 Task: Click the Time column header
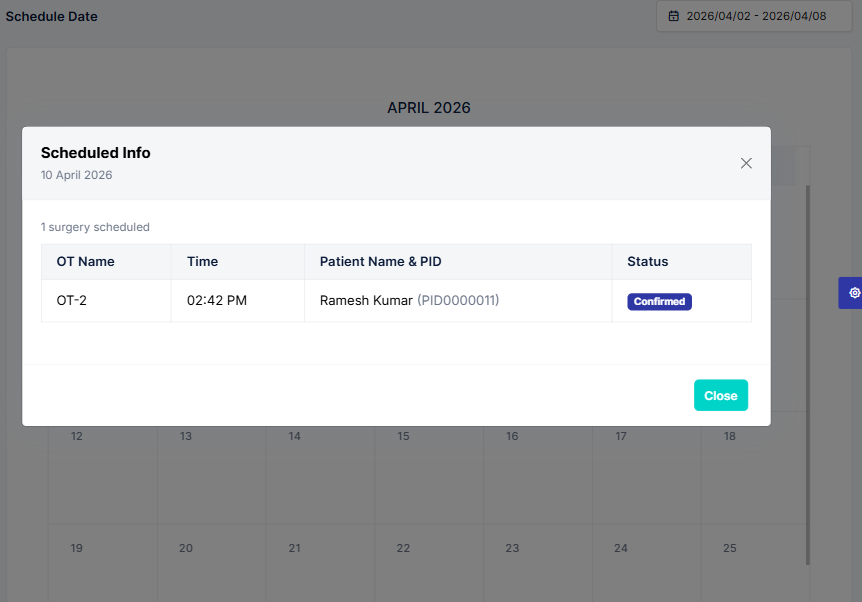click(x=202, y=261)
